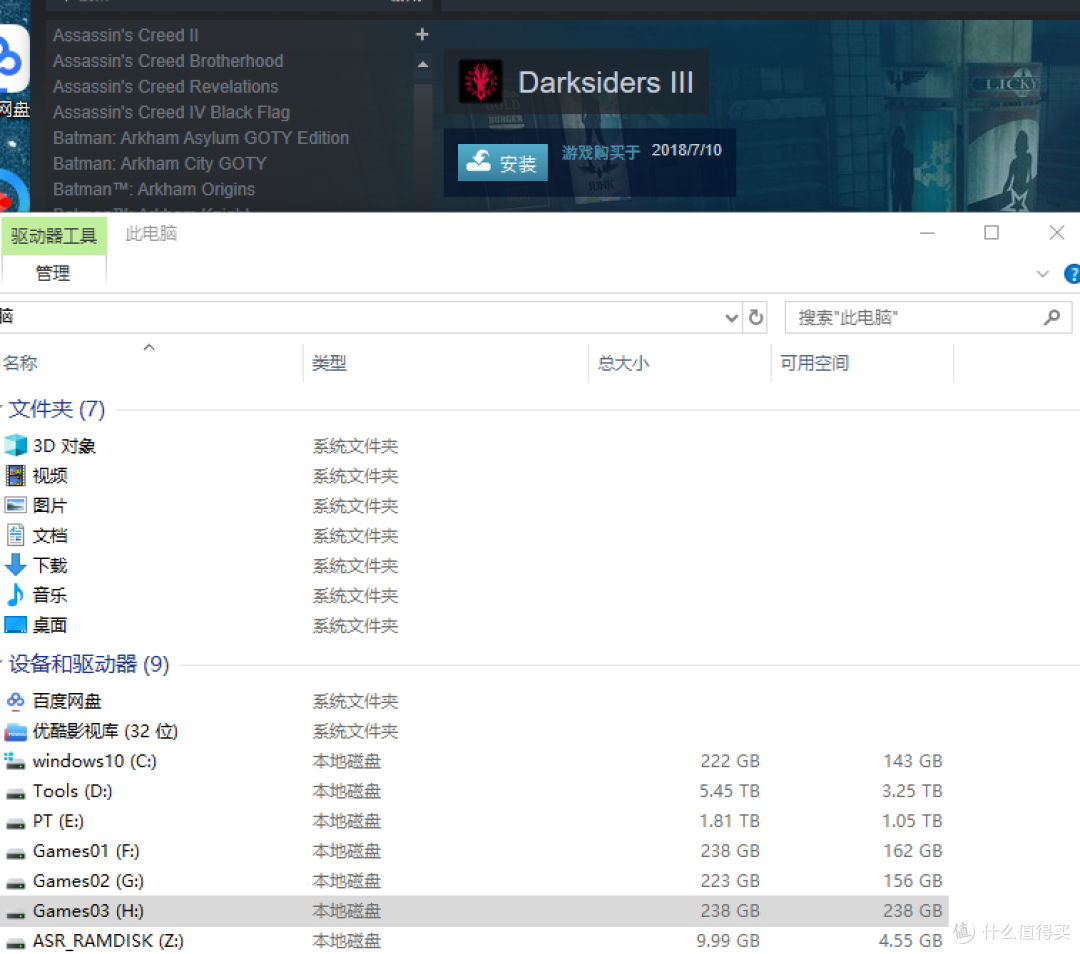1080x954 pixels.
Task: Click the Games03 (H:) drive icon
Action: (15, 913)
